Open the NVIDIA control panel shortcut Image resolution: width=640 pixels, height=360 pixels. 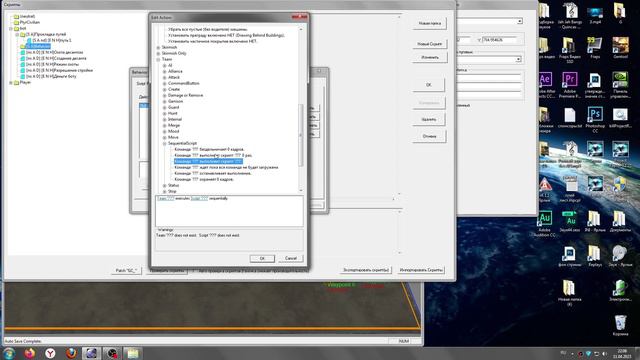point(620,84)
